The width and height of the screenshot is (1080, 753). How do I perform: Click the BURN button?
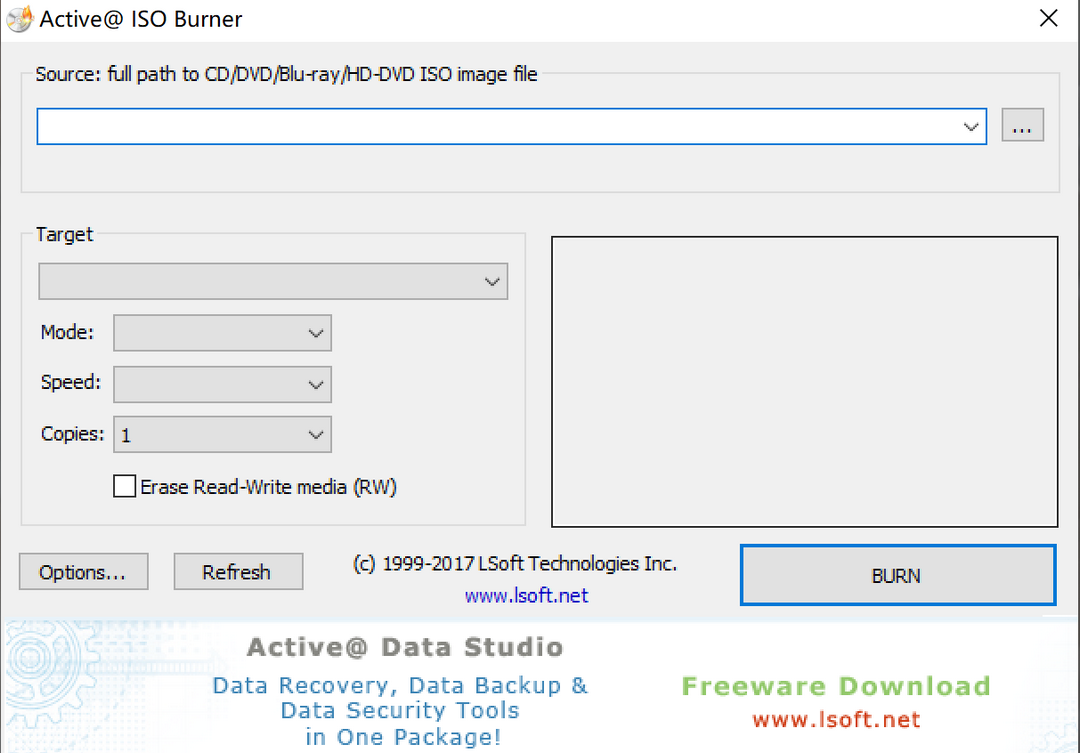coord(896,575)
